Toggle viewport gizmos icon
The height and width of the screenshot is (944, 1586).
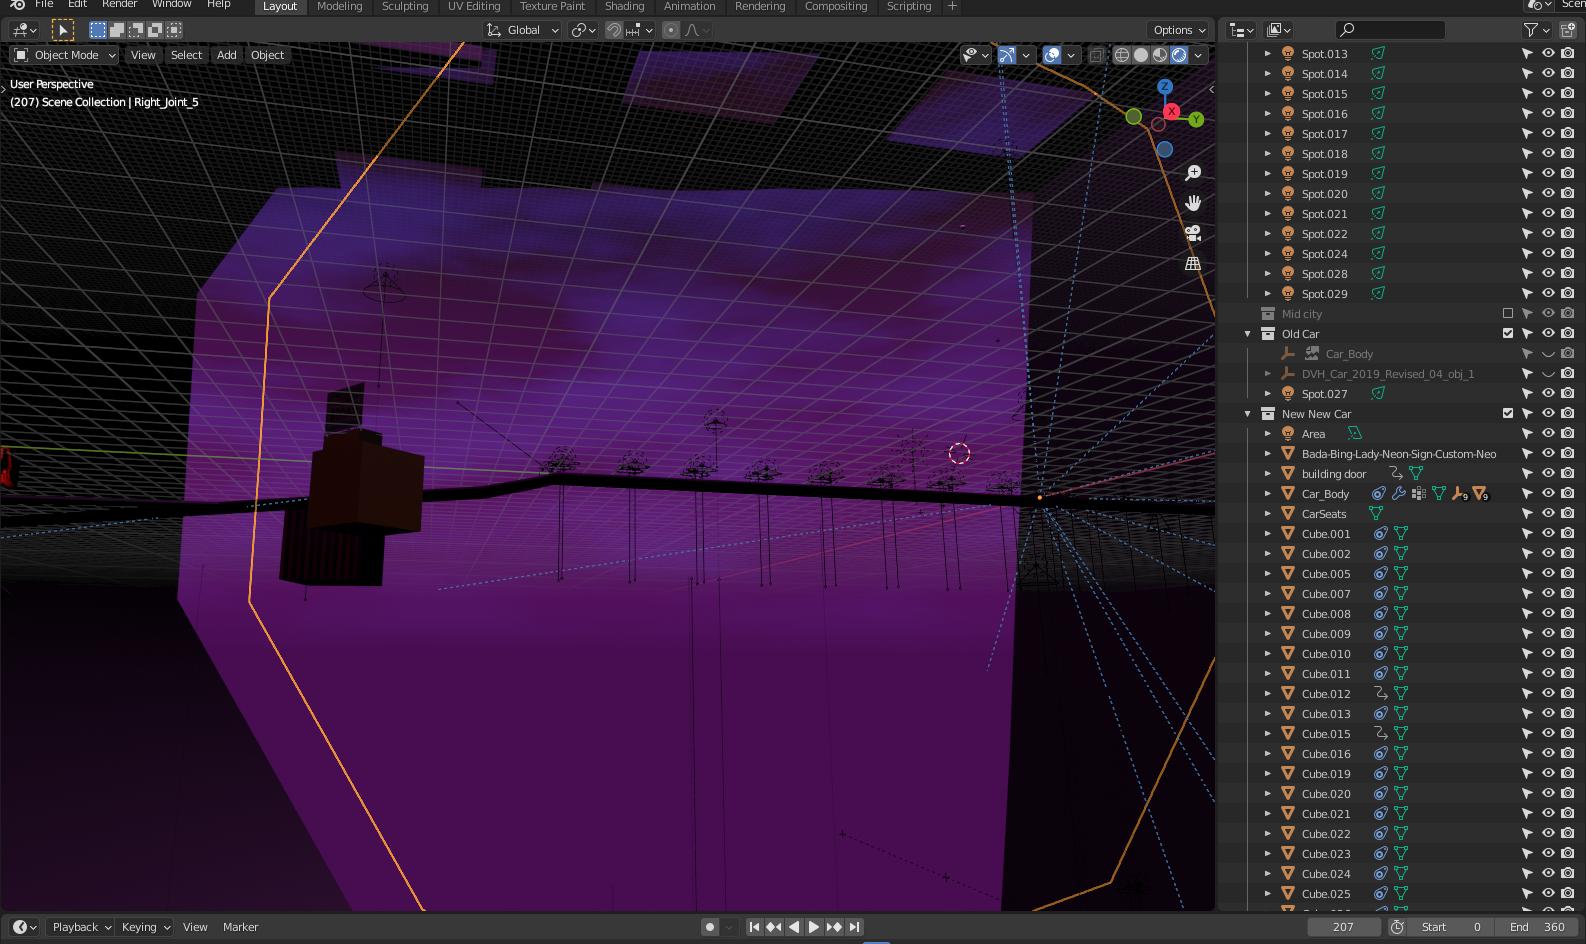pyautogui.click(x=1007, y=55)
